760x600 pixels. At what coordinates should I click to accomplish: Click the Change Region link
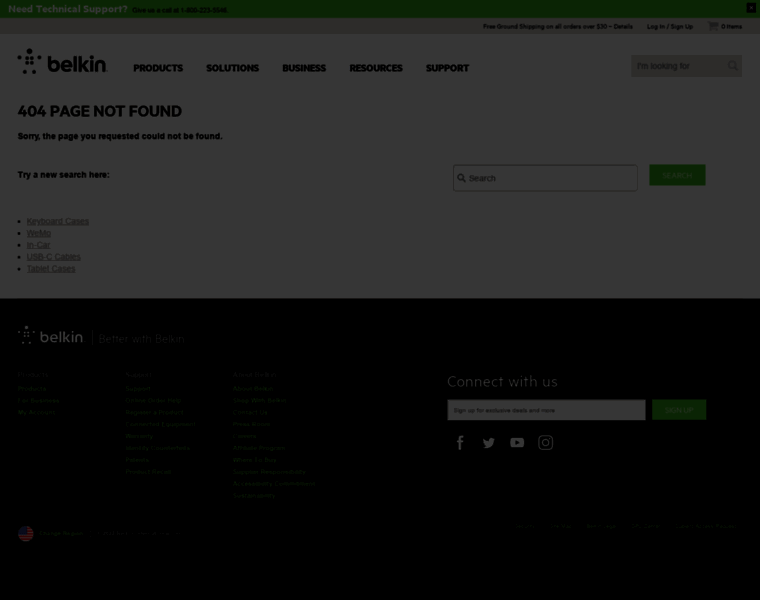point(61,533)
